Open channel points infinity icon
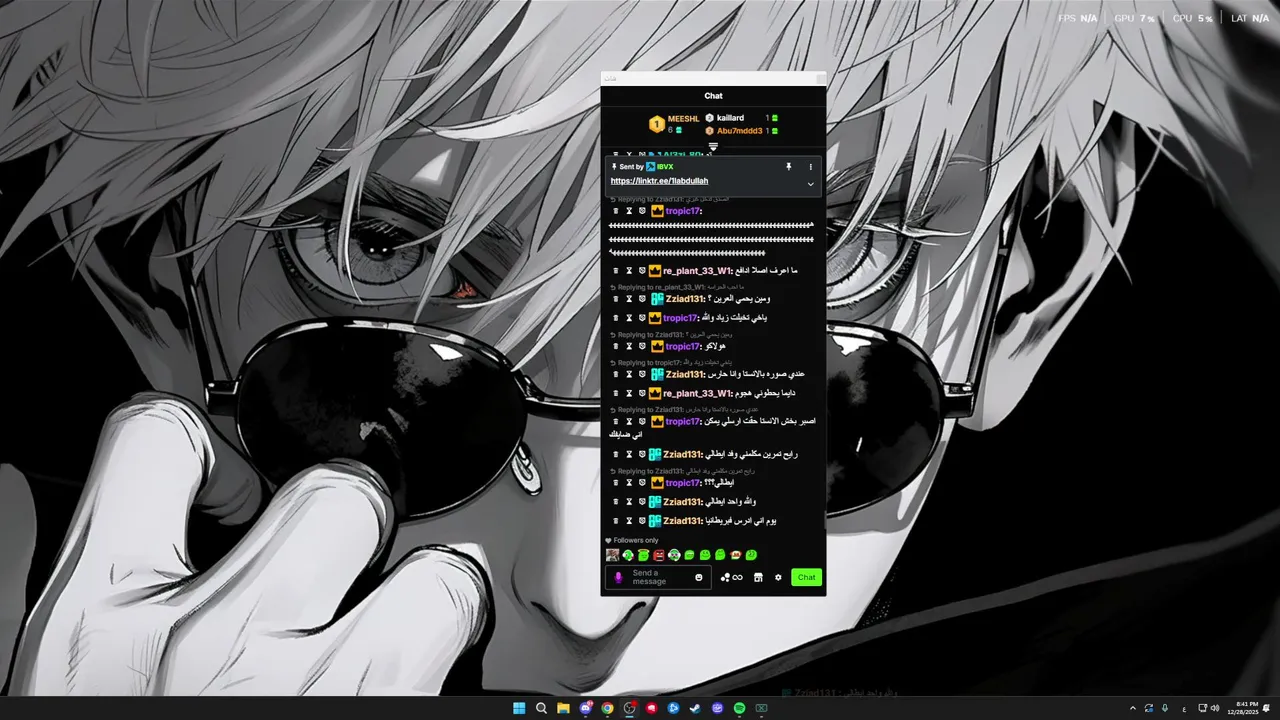Viewport: 1280px width, 720px height. (x=732, y=577)
